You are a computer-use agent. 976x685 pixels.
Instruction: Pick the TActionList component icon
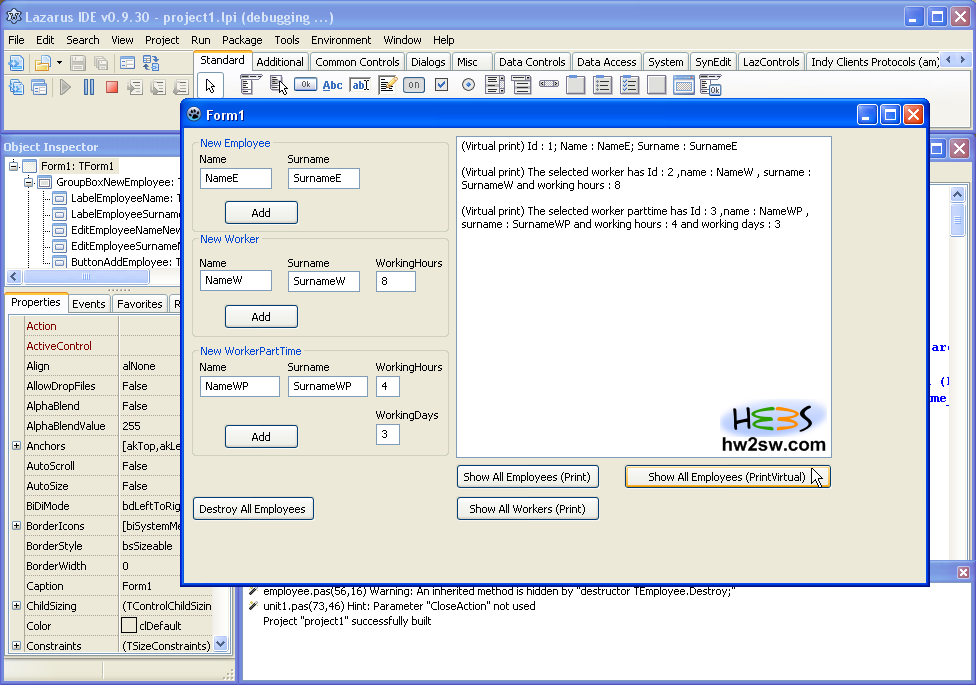[x=710, y=85]
